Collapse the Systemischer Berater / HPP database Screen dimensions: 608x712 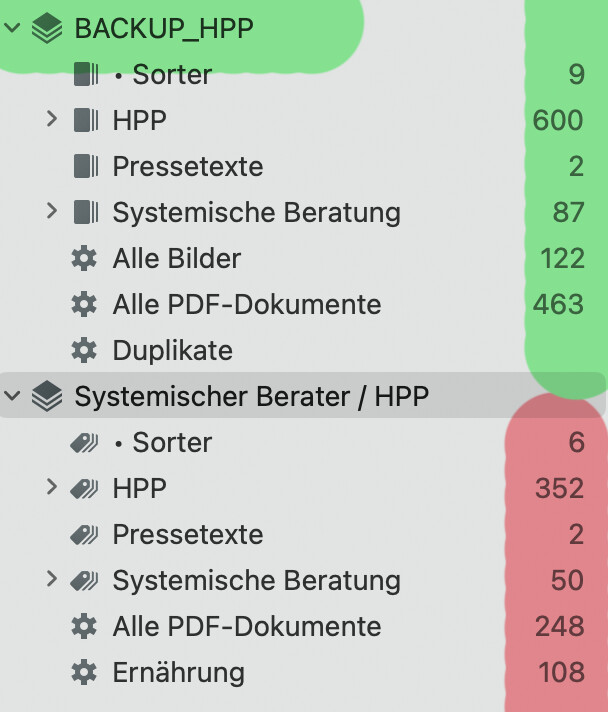pos(13,397)
